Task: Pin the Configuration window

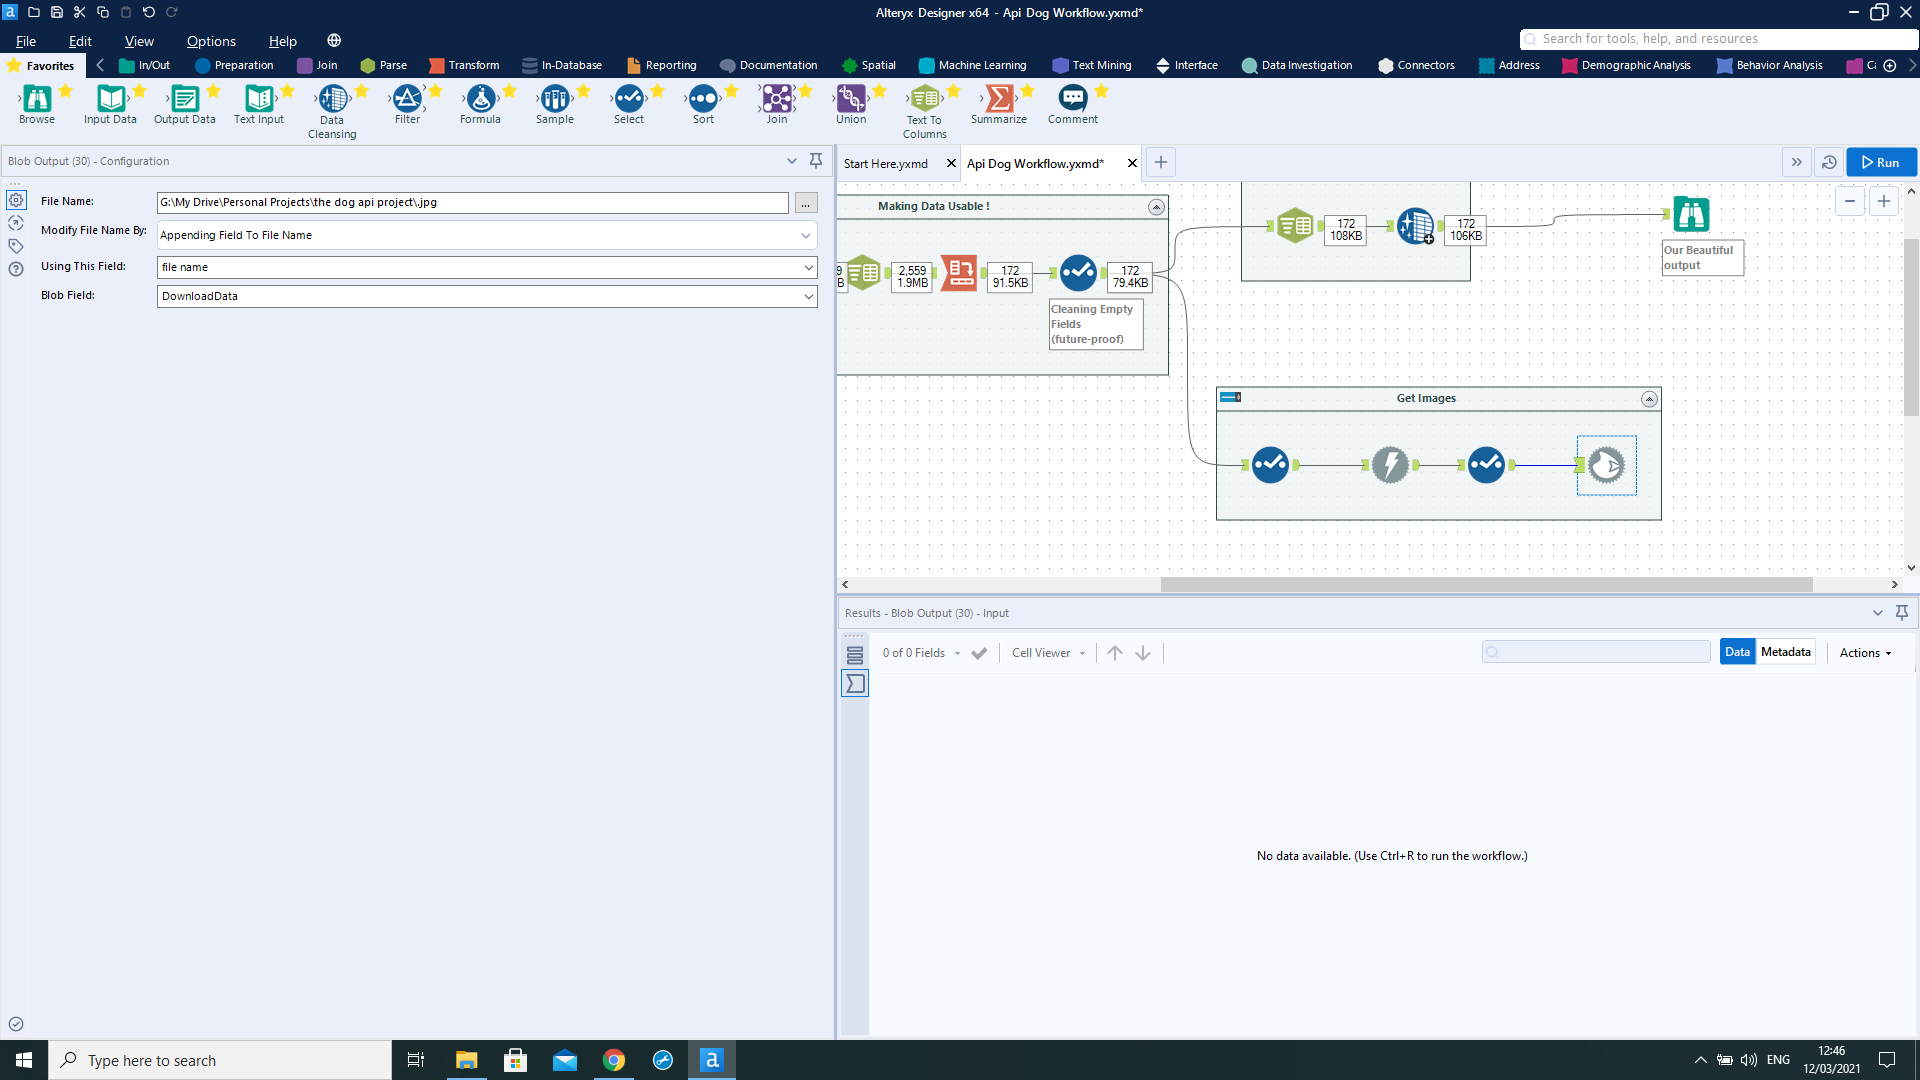Action: click(816, 161)
